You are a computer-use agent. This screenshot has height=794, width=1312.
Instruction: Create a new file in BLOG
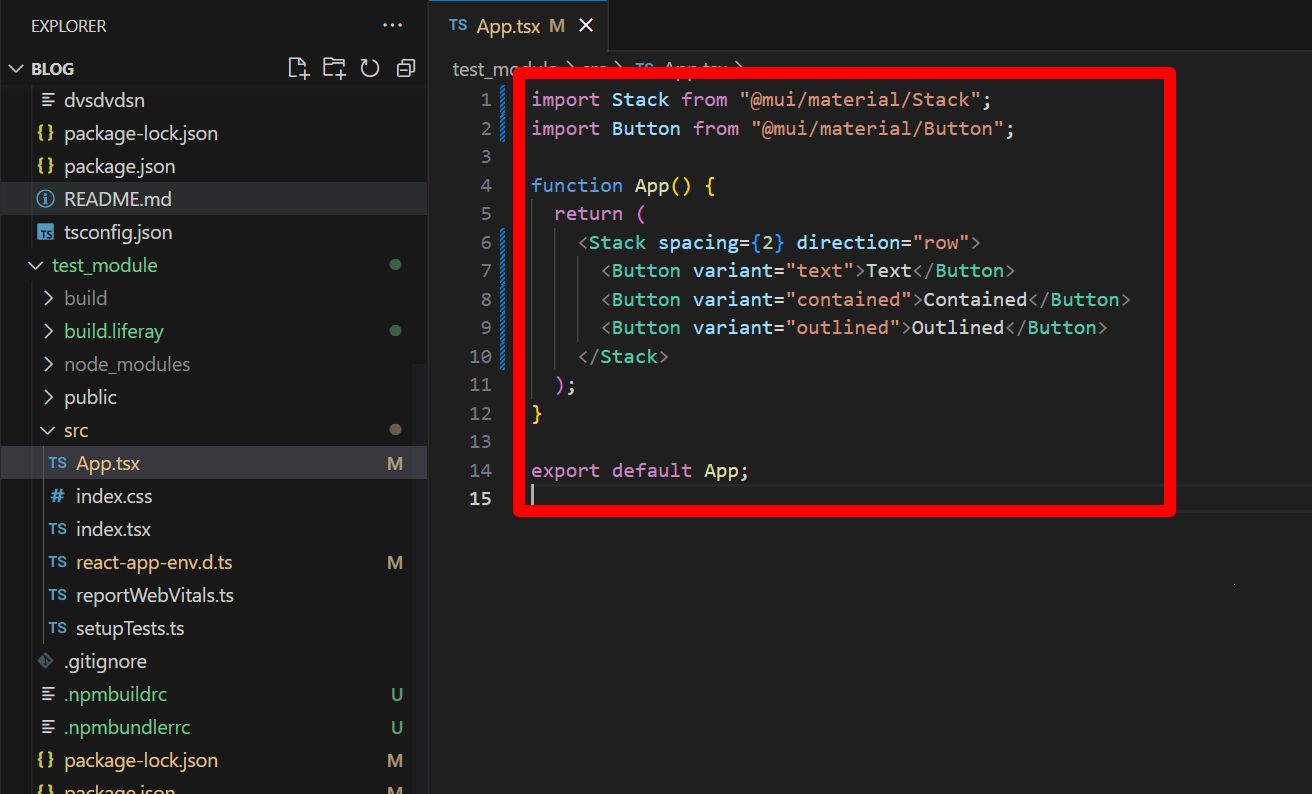pyautogui.click(x=298, y=68)
